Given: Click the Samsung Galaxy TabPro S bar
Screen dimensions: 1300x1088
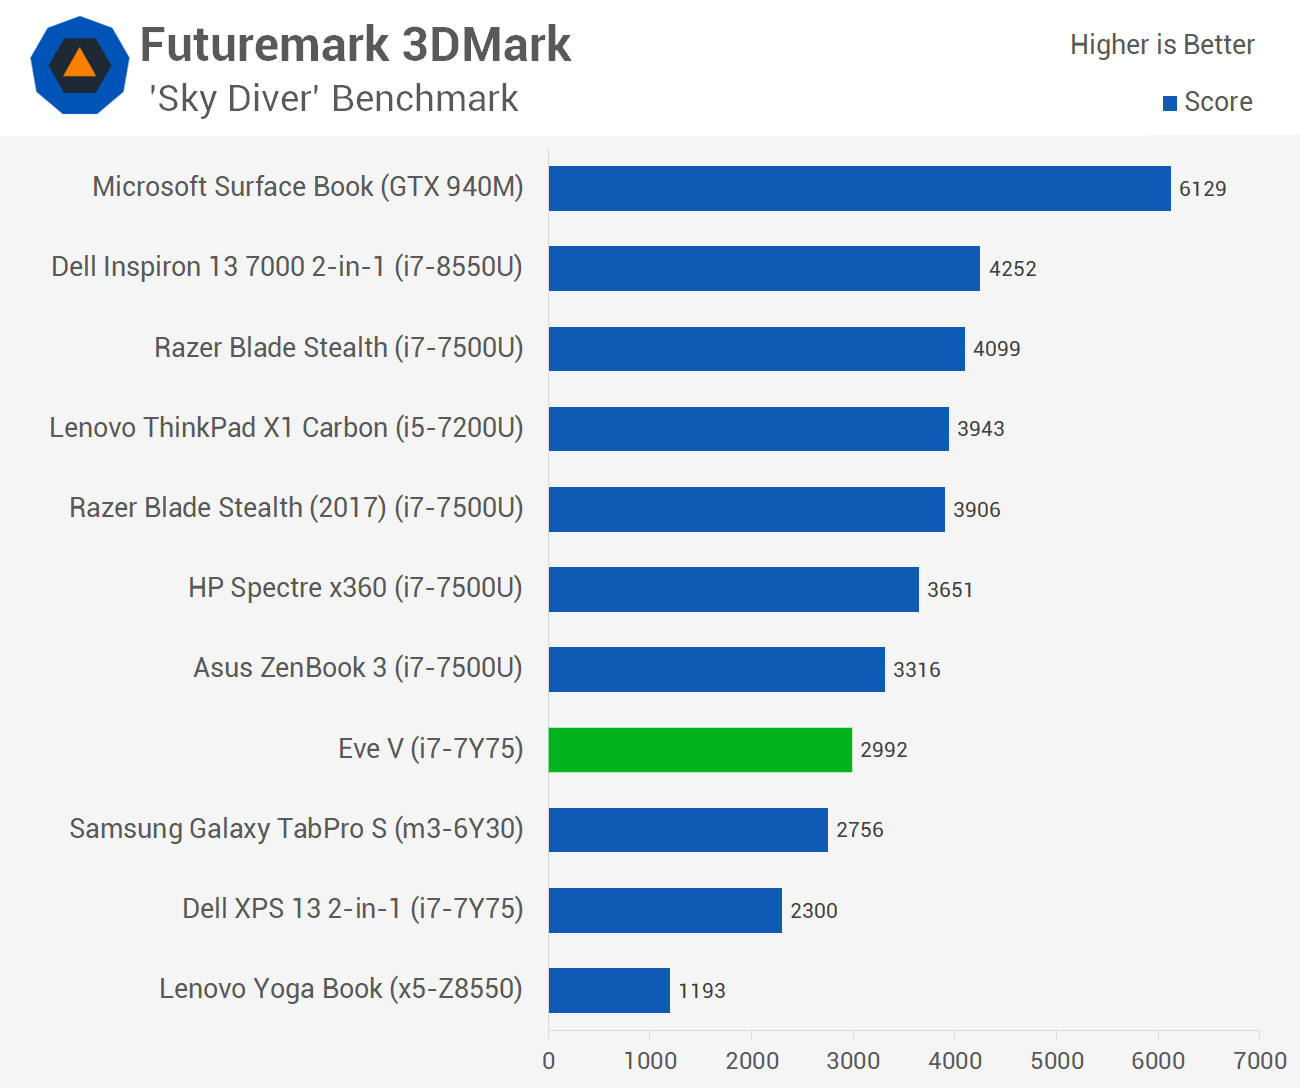Looking at the screenshot, I should [688, 830].
